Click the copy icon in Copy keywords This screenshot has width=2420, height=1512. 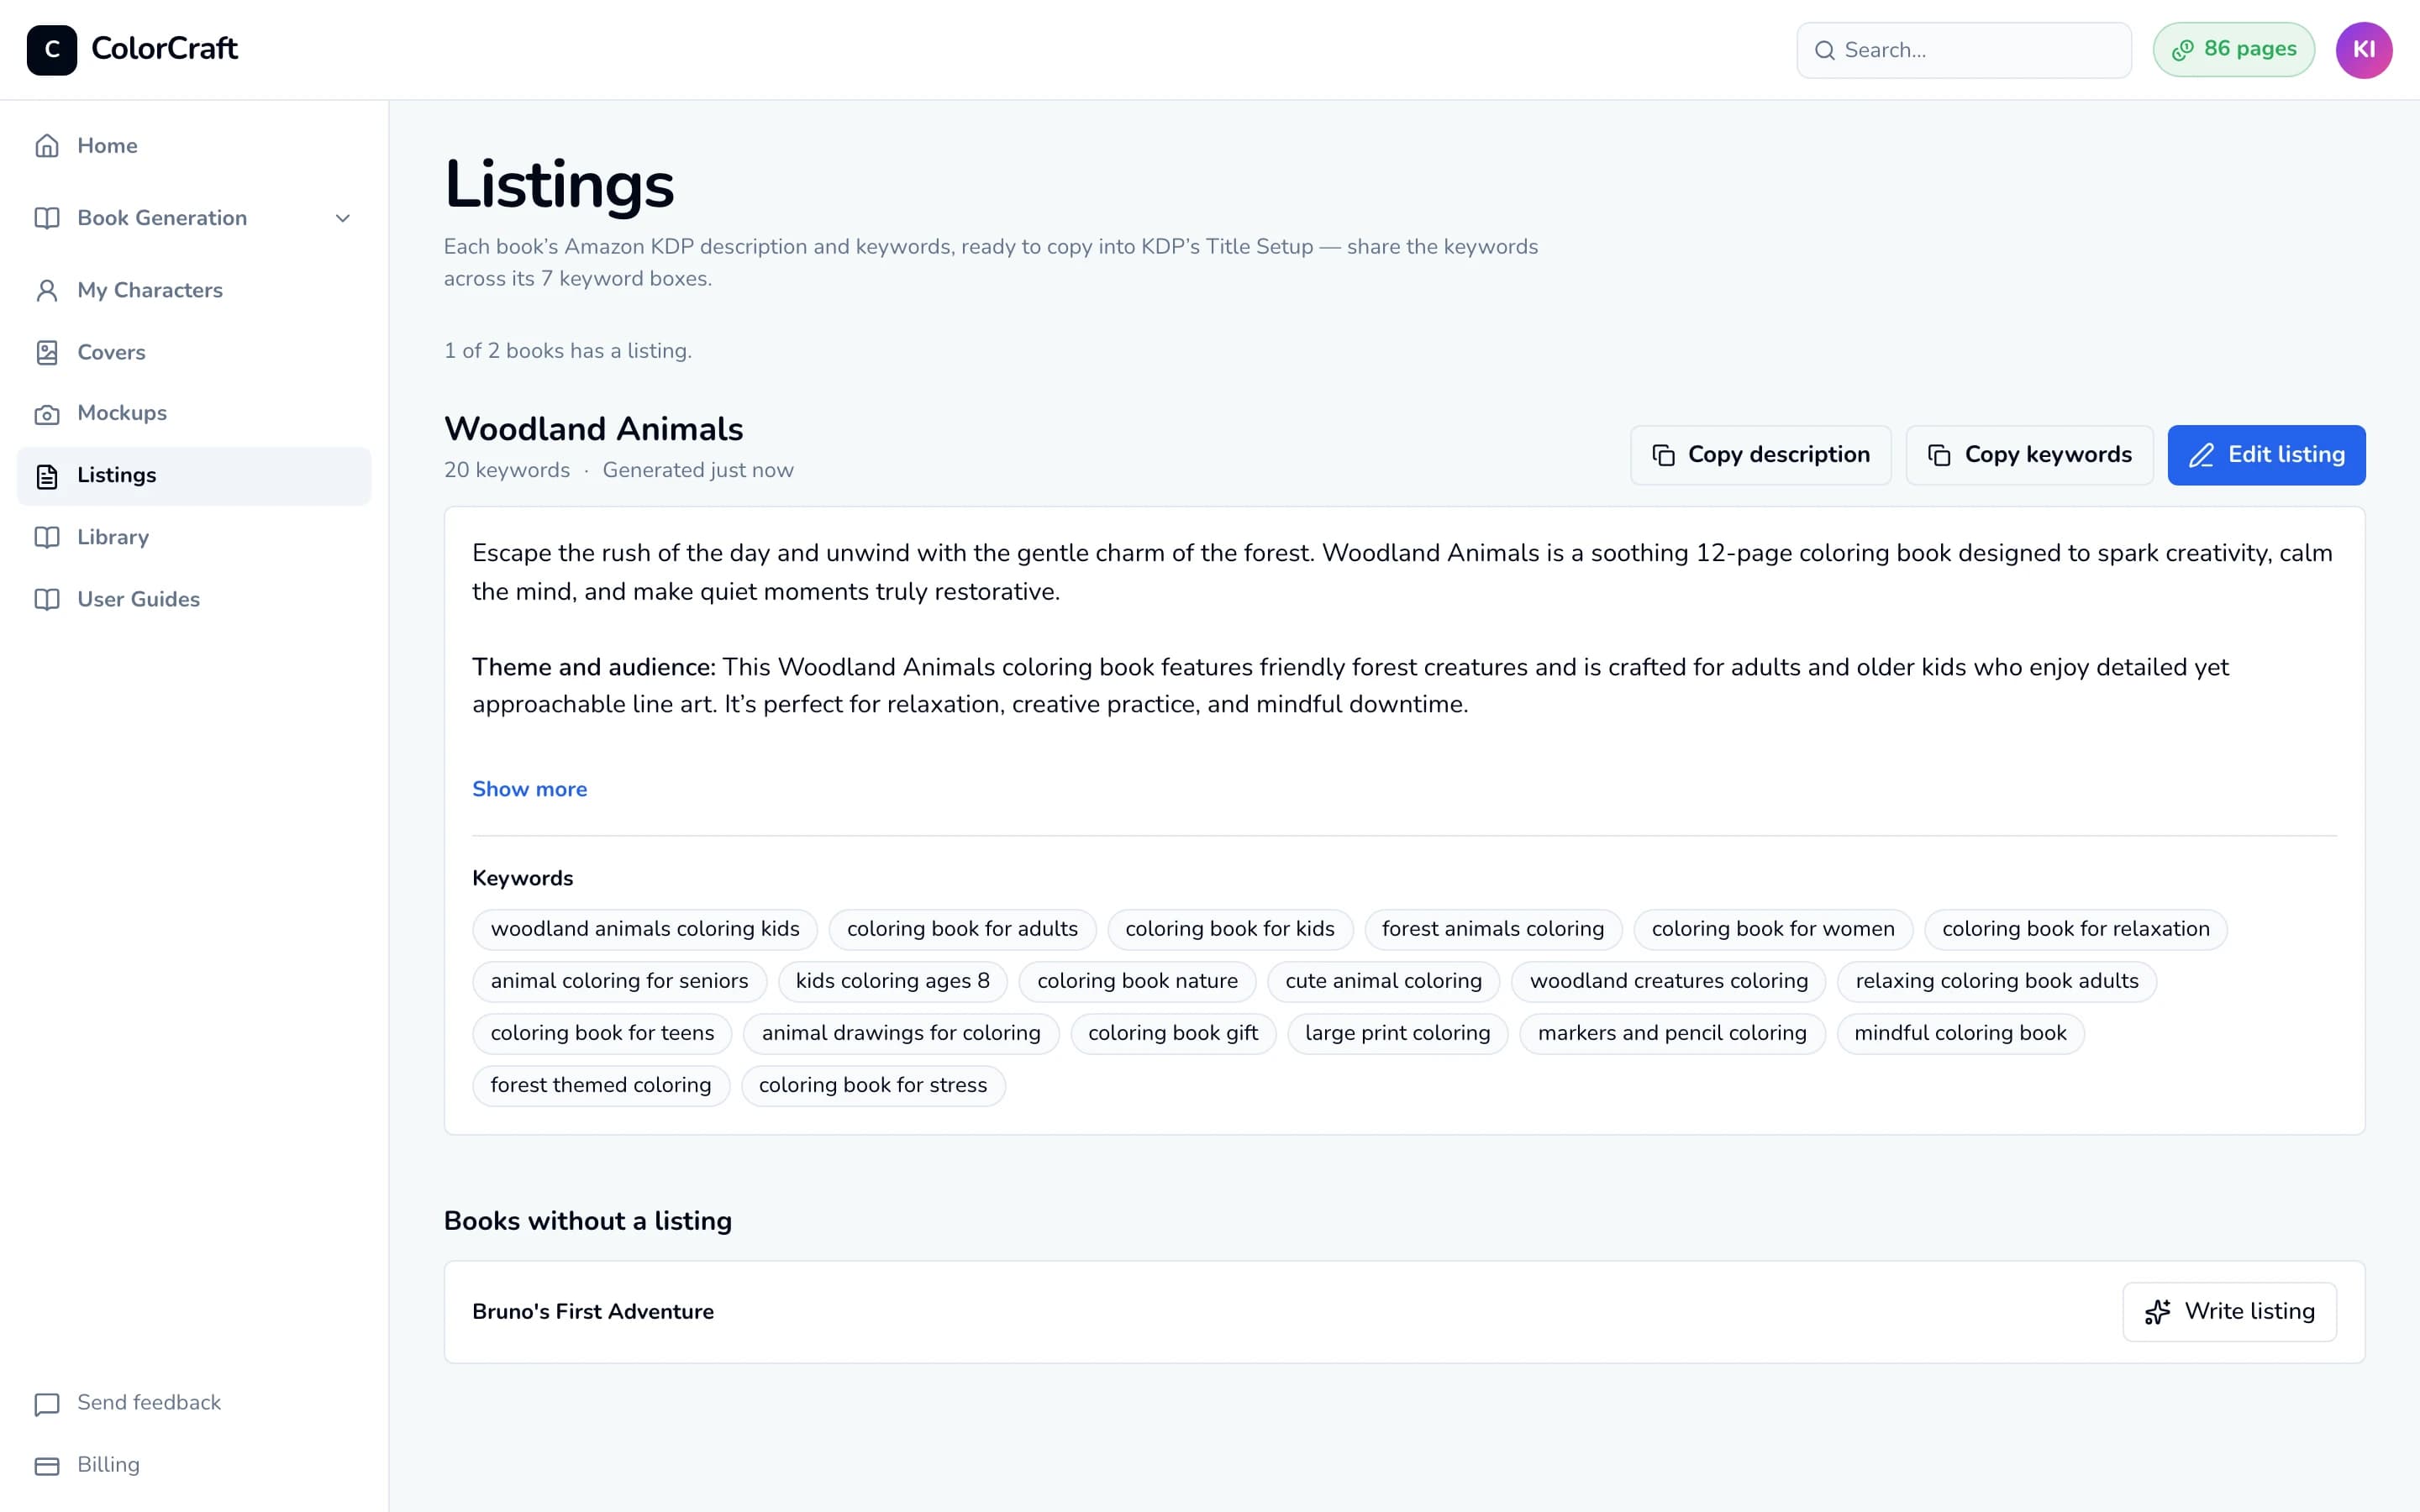click(x=1940, y=455)
